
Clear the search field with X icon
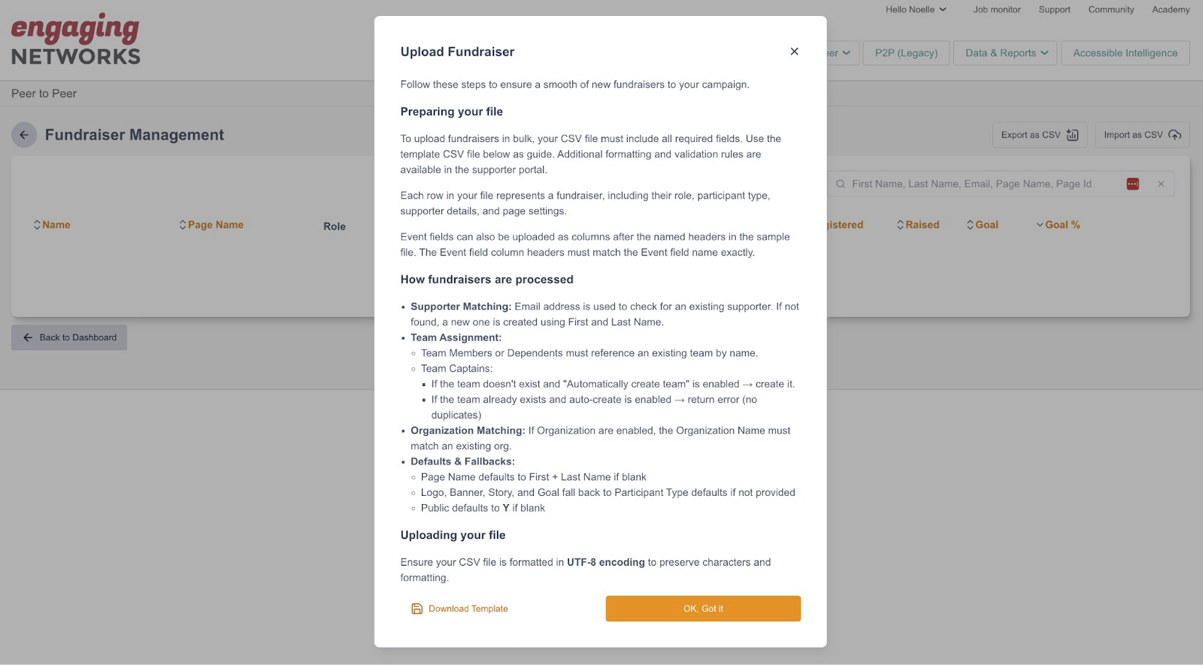coord(1161,184)
